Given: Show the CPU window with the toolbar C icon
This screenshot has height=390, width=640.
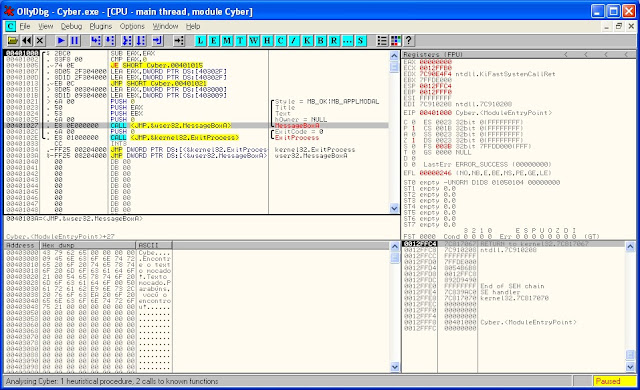Looking at the screenshot, I should tap(280, 40).
